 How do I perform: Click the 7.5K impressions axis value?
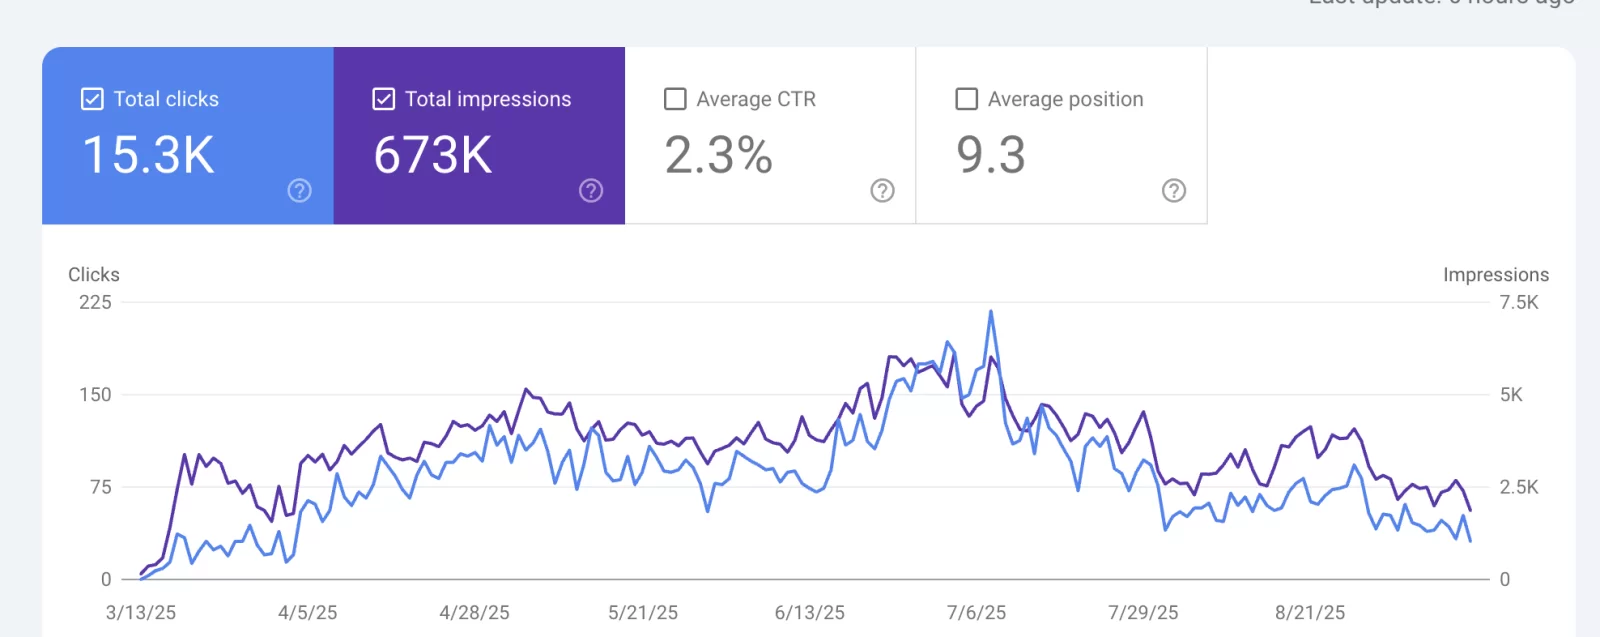click(x=1519, y=302)
